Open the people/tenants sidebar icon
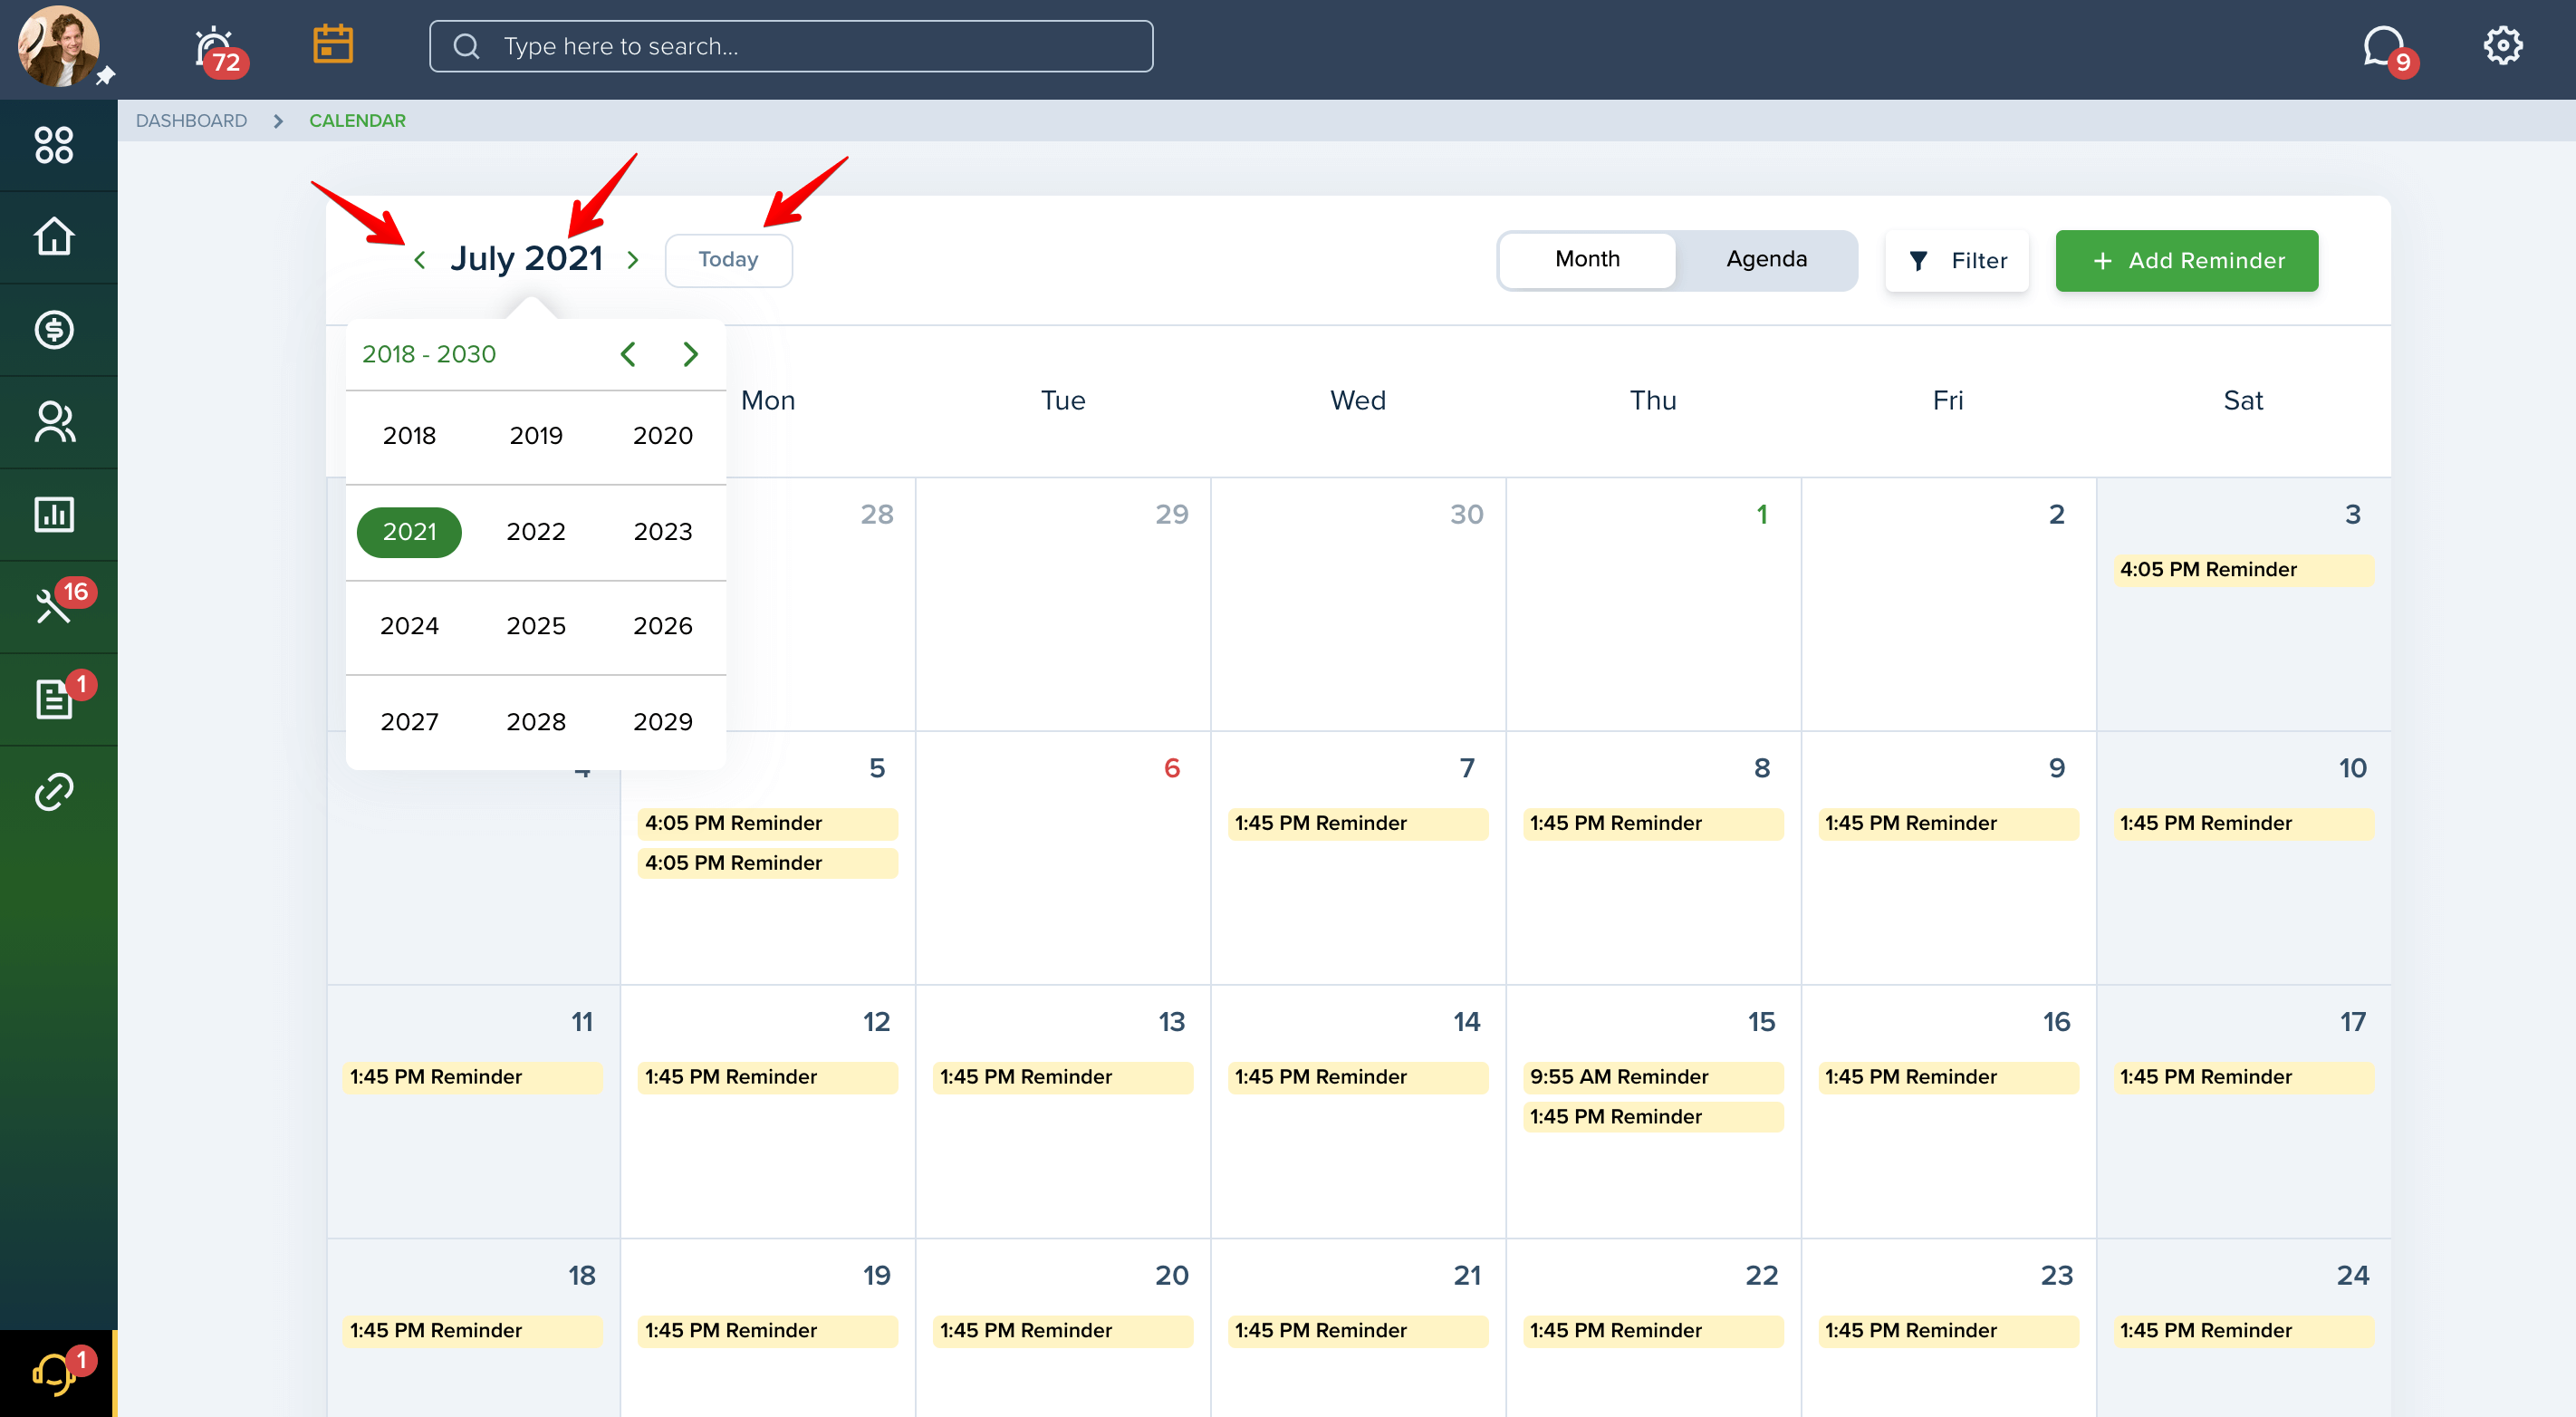 (x=54, y=422)
